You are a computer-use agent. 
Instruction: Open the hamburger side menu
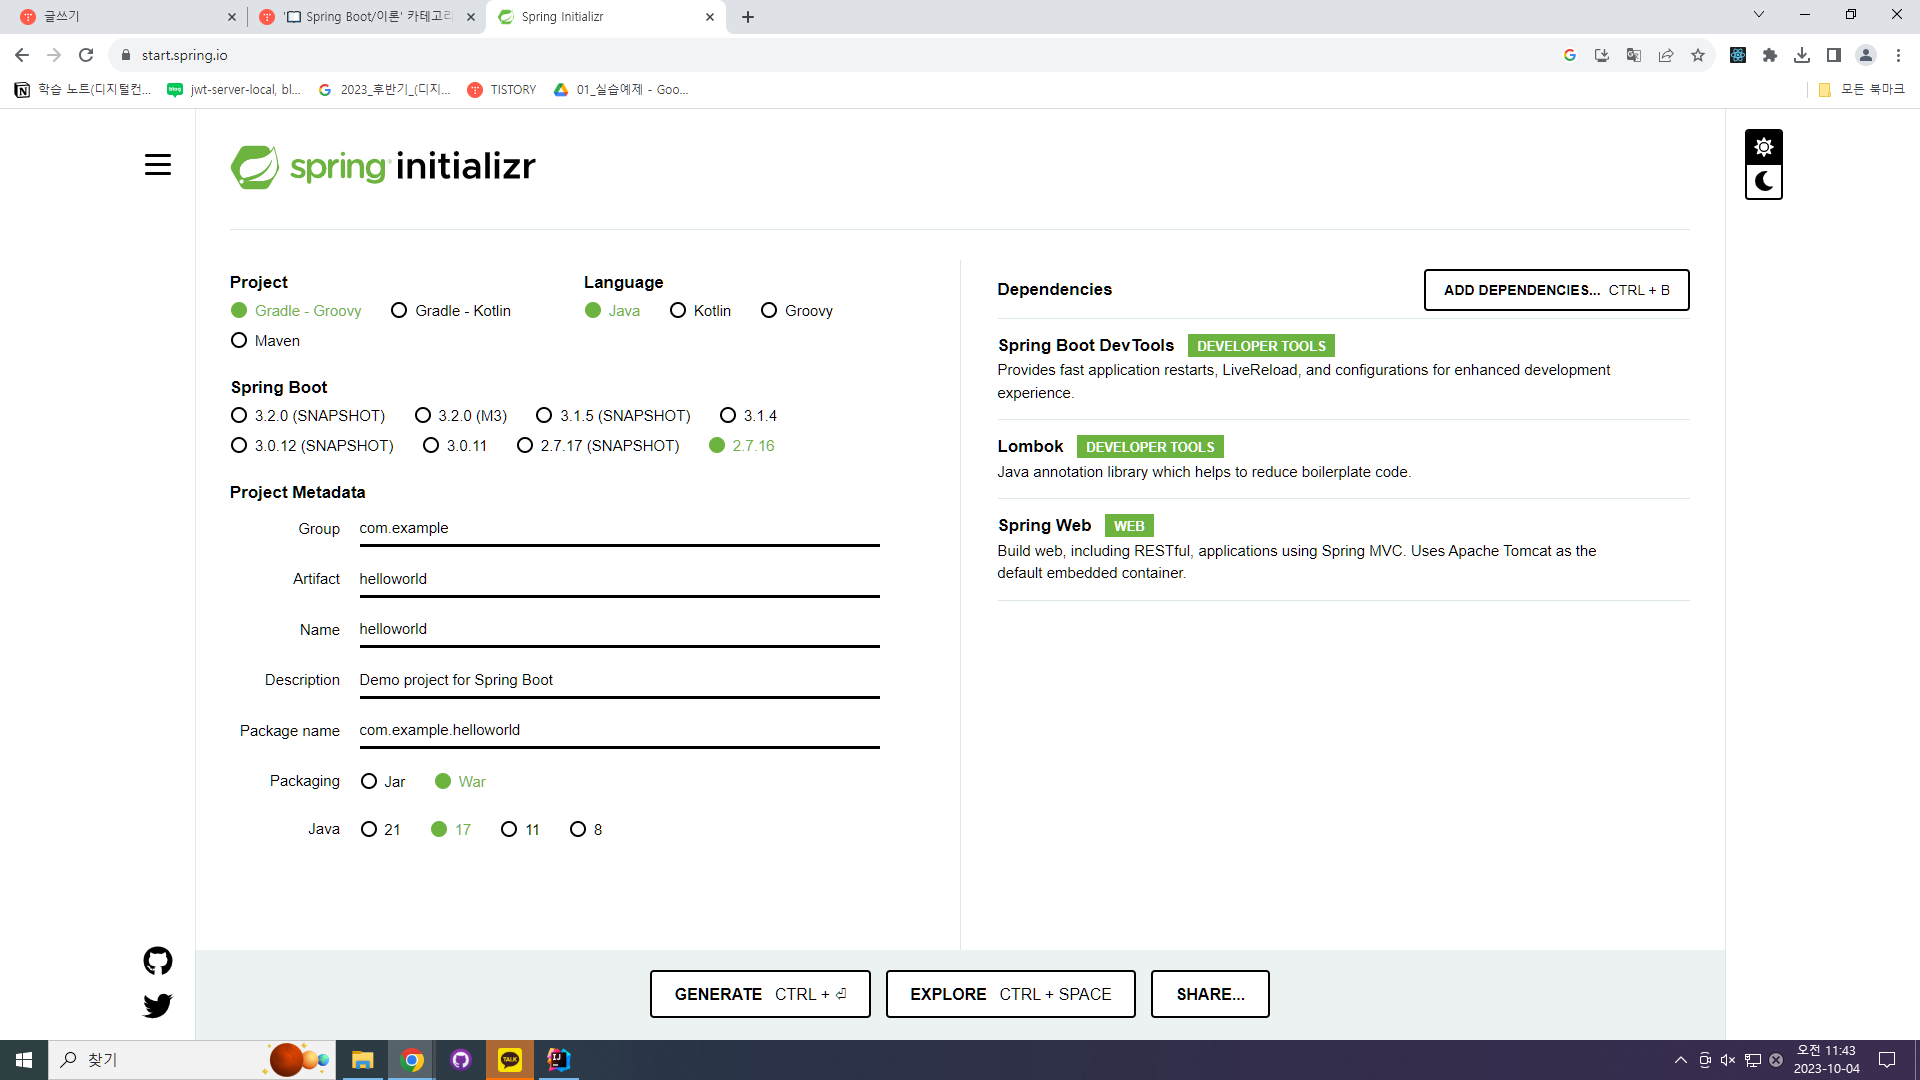pos(158,165)
